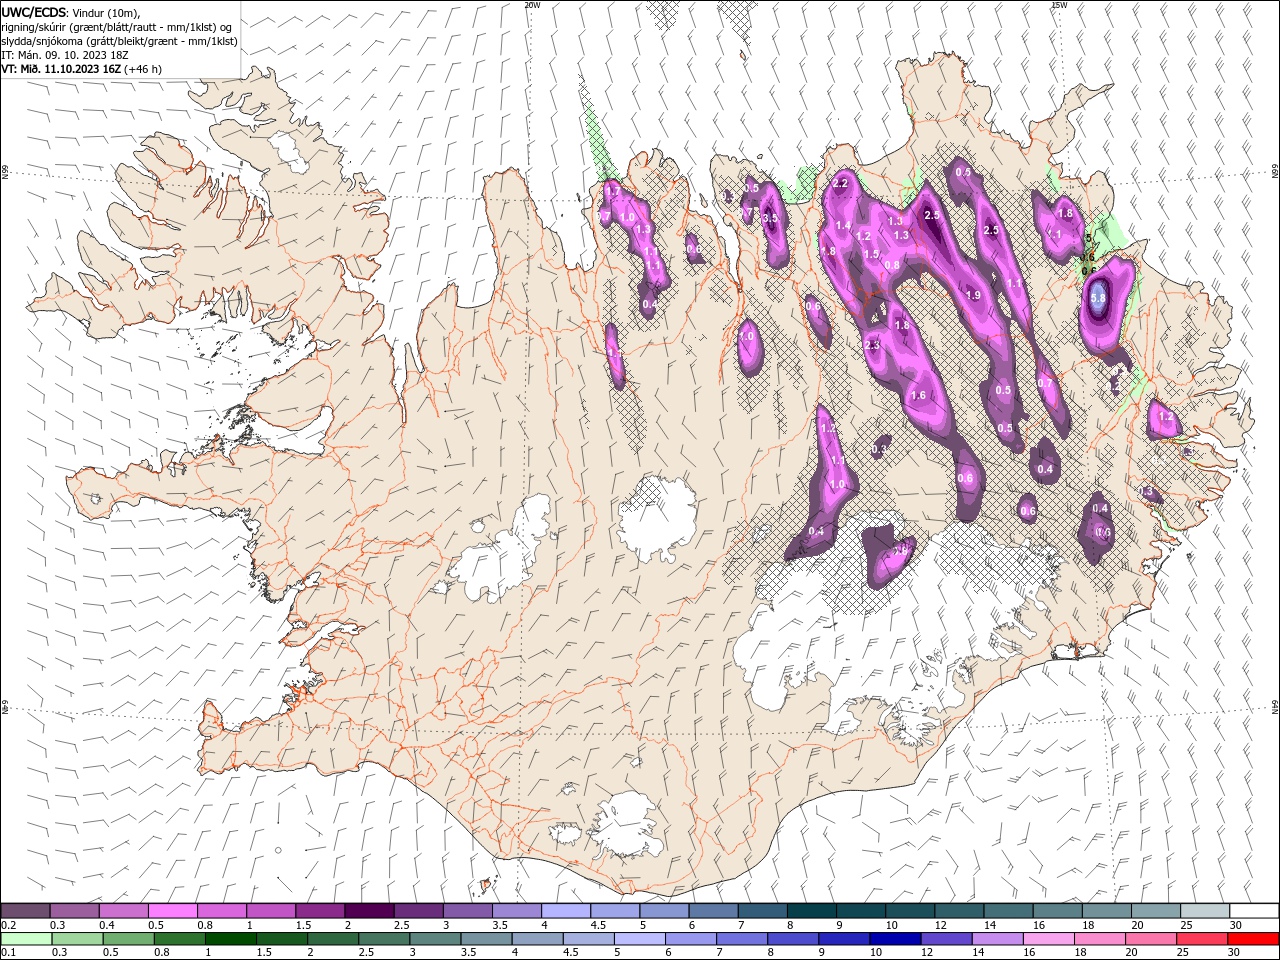Viewport: 1280px width, 960px height.
Task: Click the 'VT: Mið. 11.10.2023 16Z' valid time
Action: [x=61, y=69]
